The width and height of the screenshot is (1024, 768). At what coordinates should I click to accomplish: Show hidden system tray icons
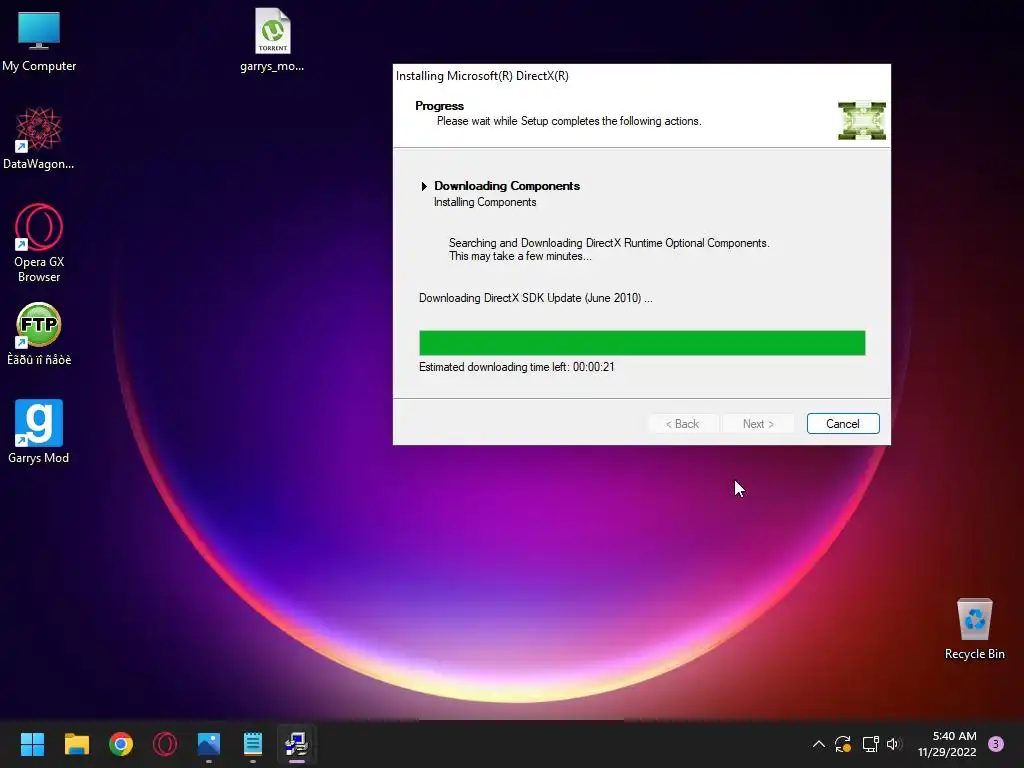coord(818,744)
